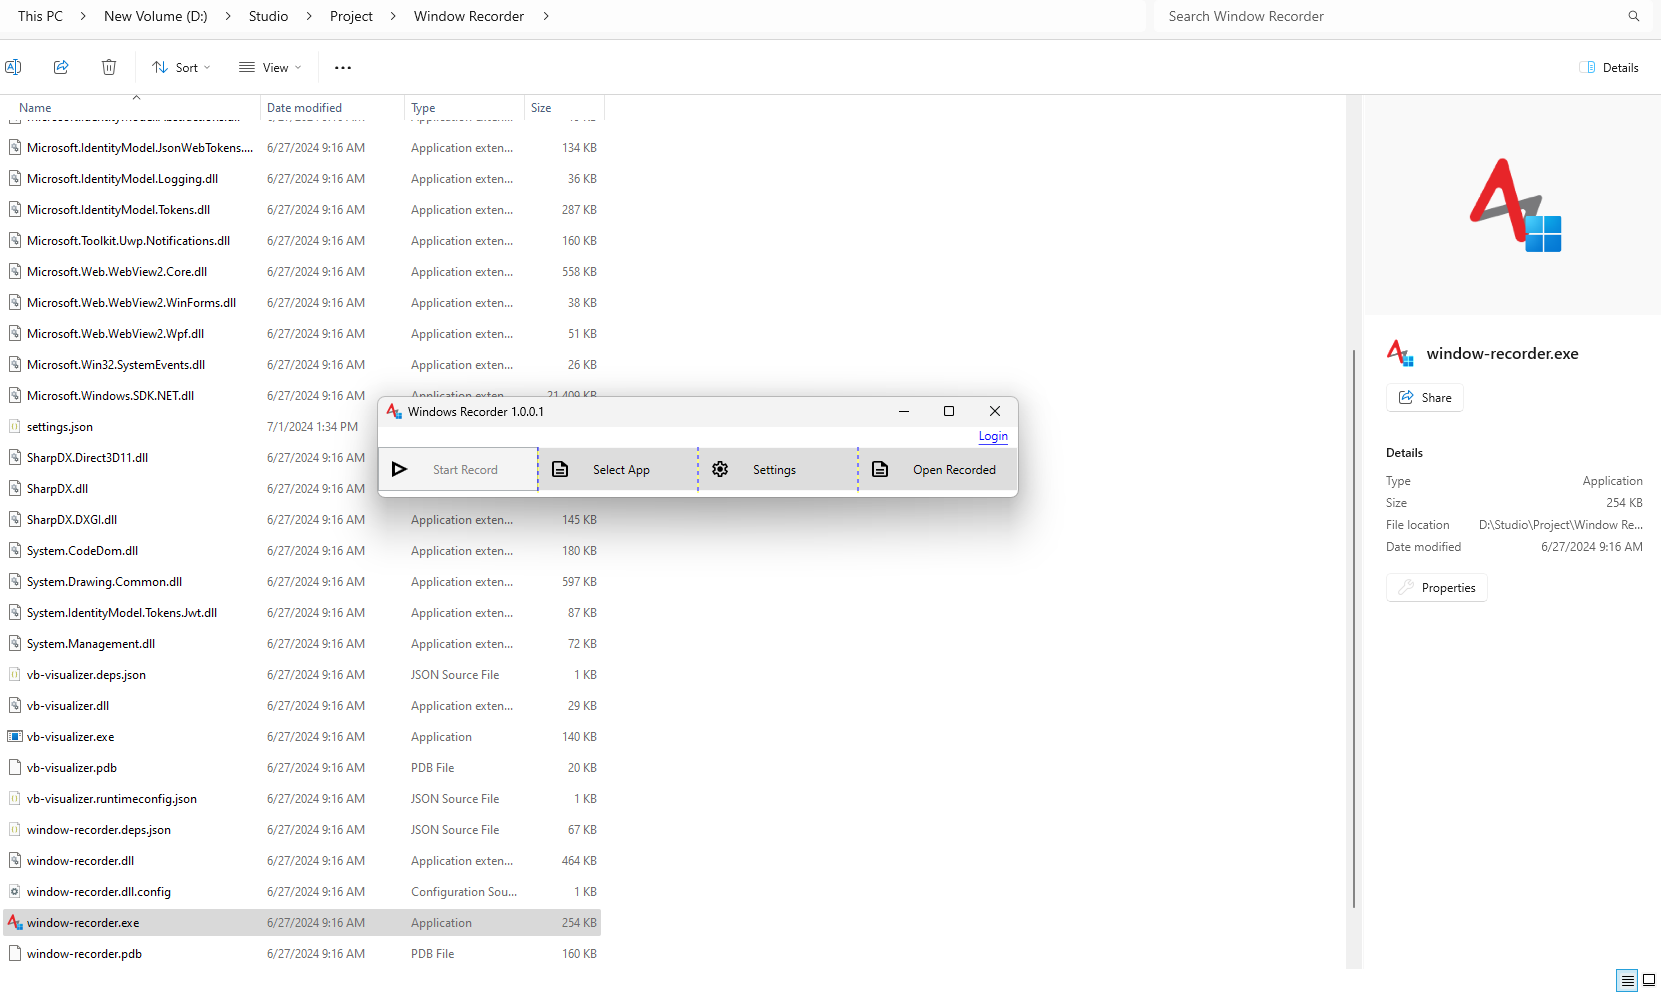Open the View dropdown menu
This screenshot has width=1661, height=992.
[270, 67]
